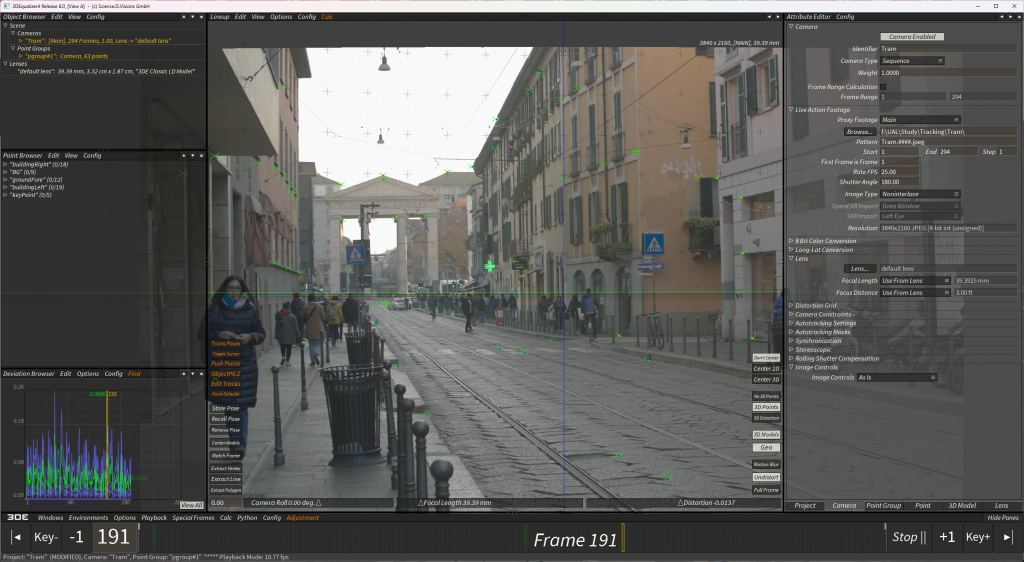1024x562 pixels.
Task: Open the Proxy Footage dropdown set to Main
Action: 920,119
